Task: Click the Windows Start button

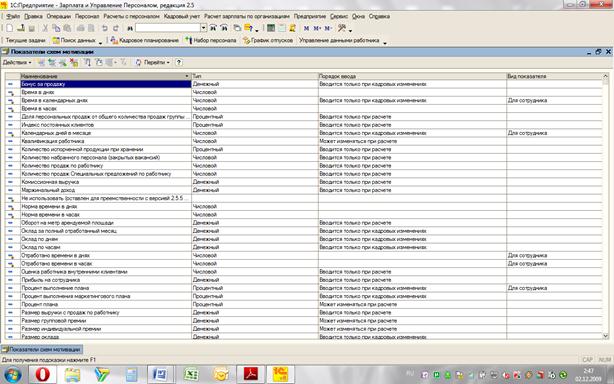Action: tap(13, 375)
